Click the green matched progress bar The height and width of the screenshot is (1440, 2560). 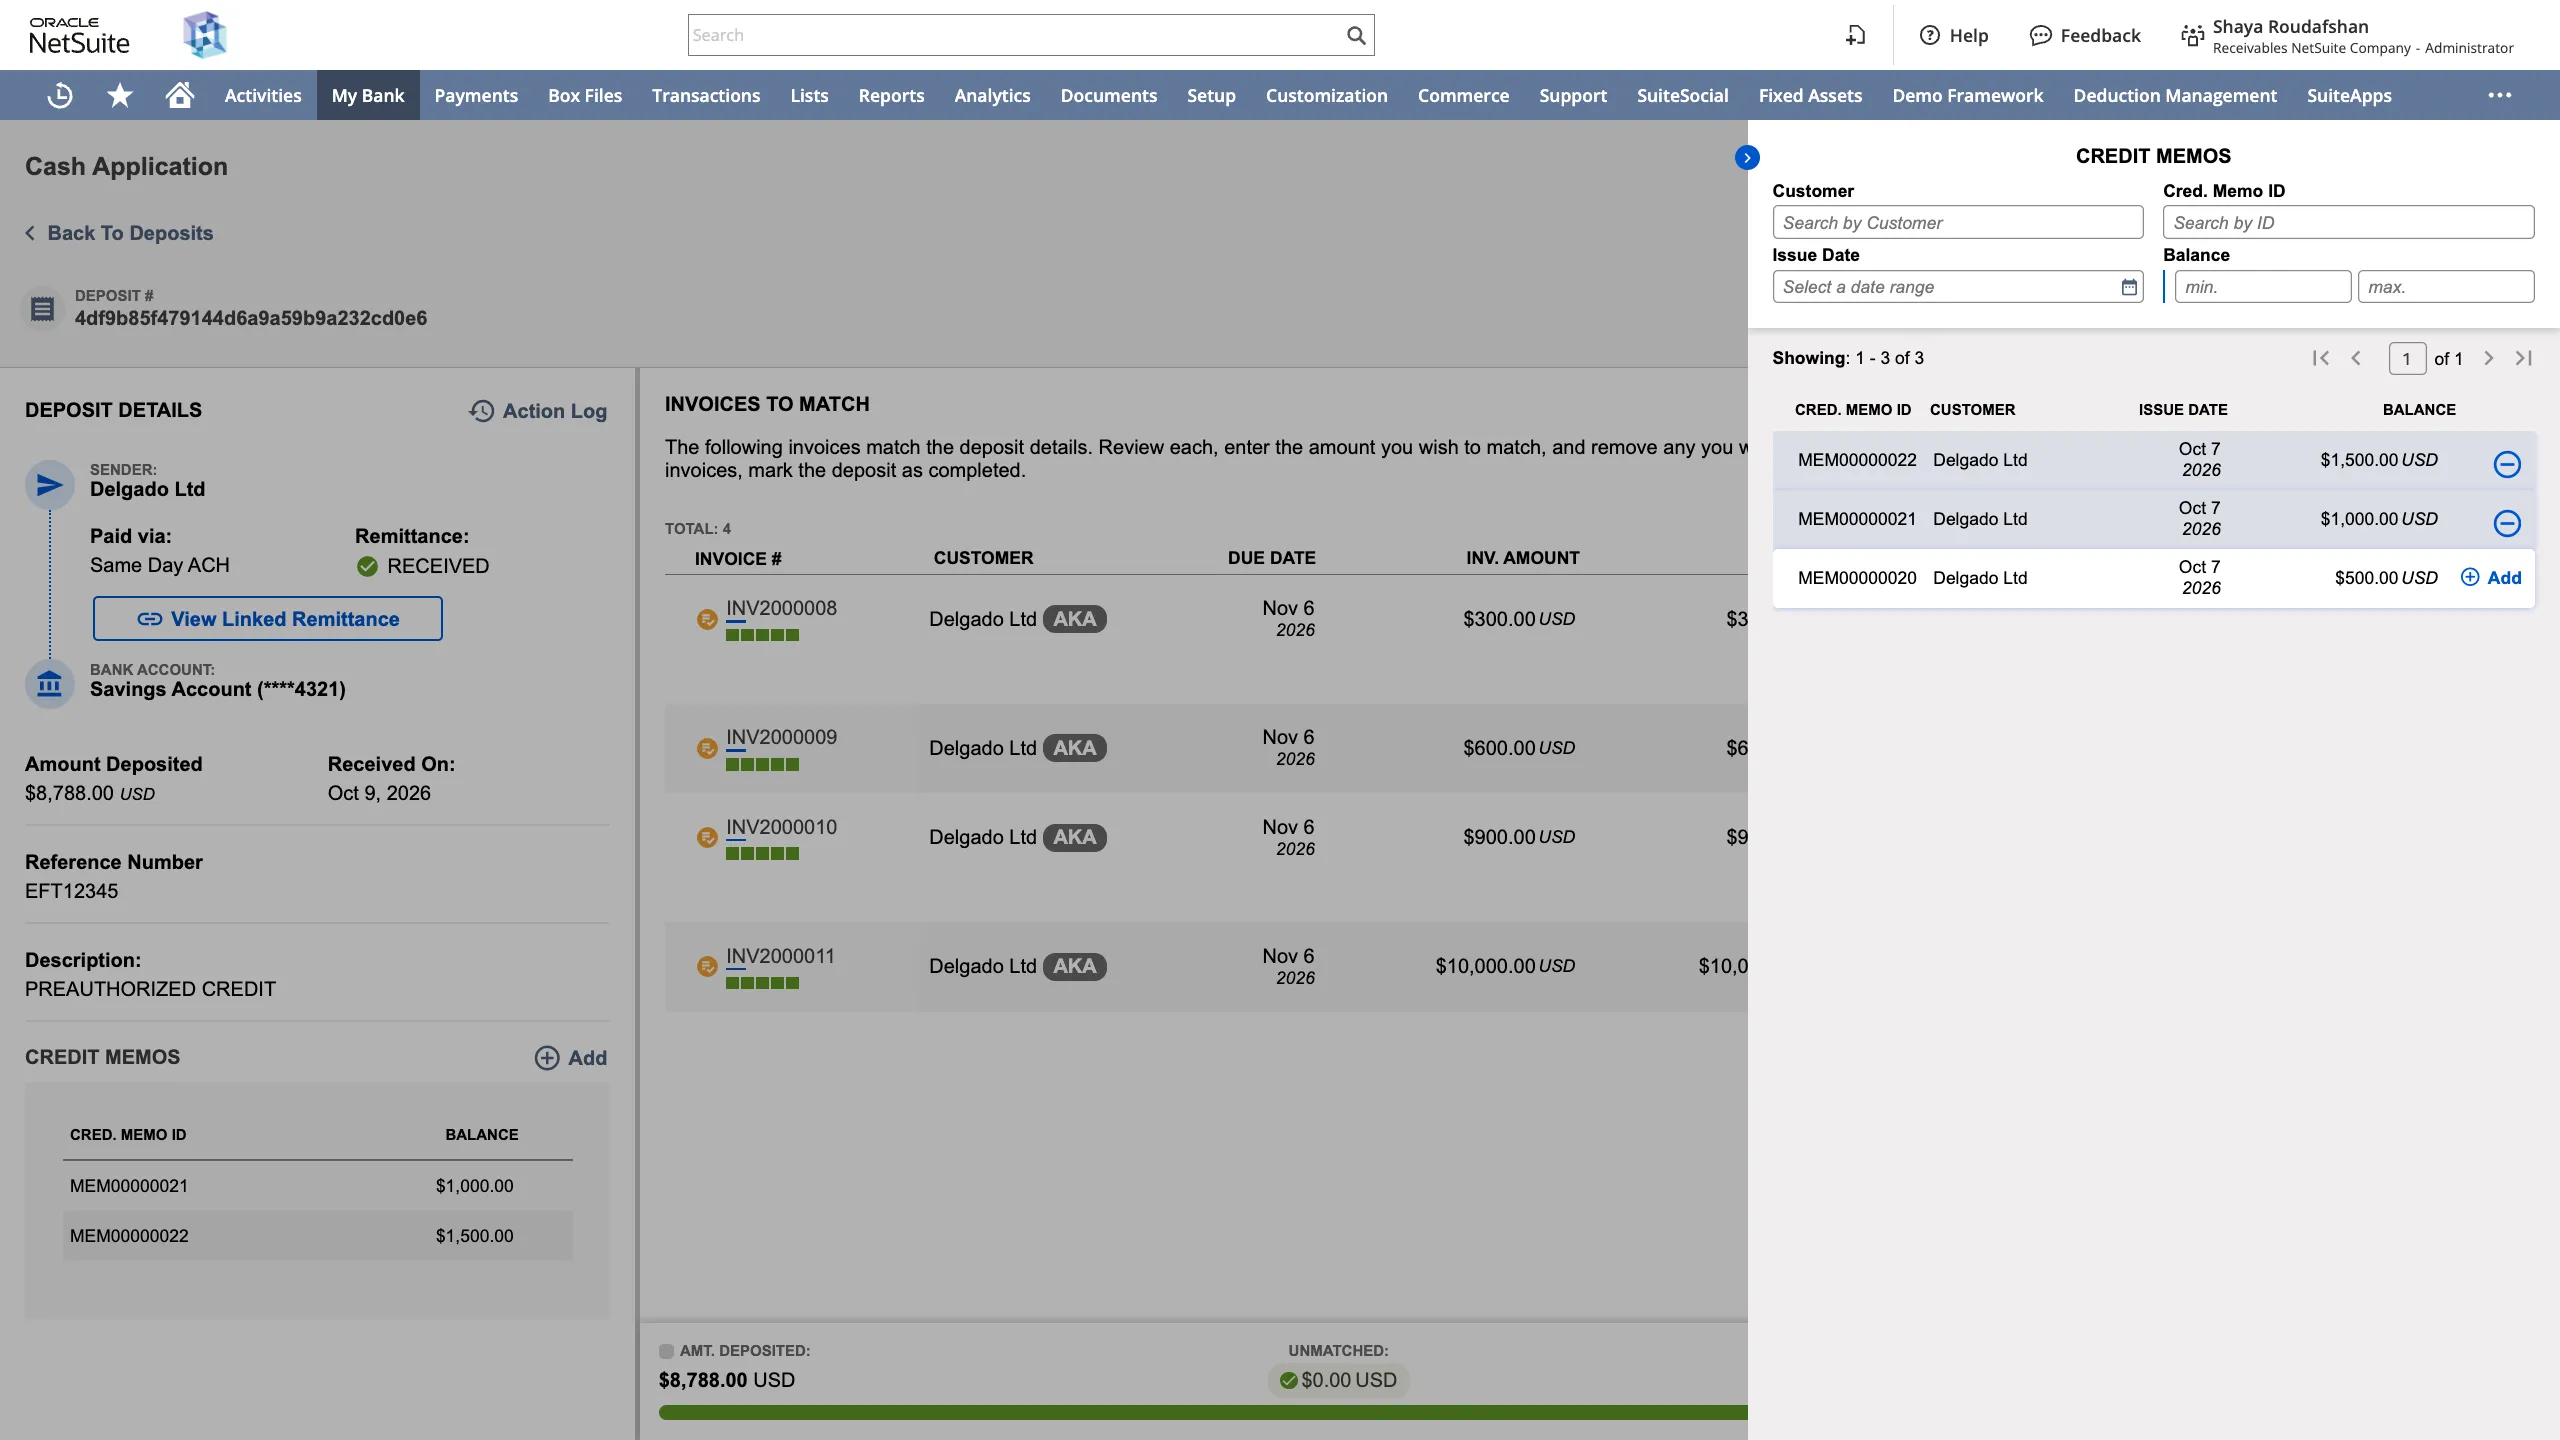pos(1203,1413)
